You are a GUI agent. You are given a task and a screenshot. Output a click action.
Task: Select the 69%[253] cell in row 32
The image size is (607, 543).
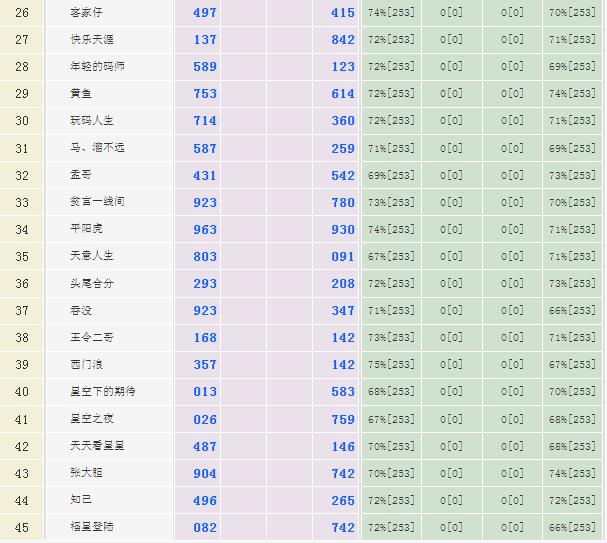point(391,175)
